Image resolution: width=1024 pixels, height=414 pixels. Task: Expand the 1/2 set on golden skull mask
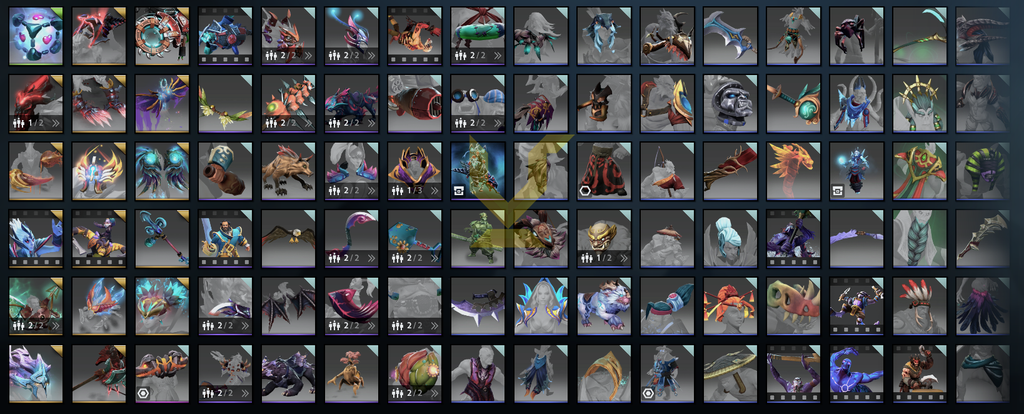[624, 258]
